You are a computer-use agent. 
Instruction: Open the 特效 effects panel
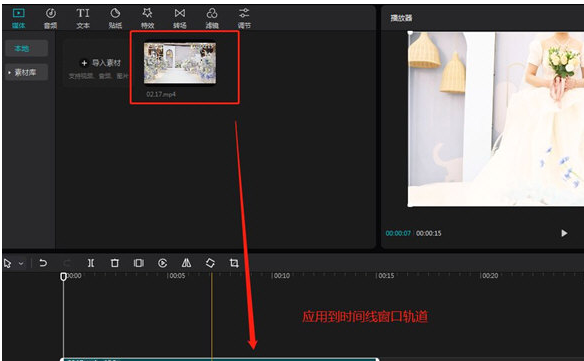147,18
